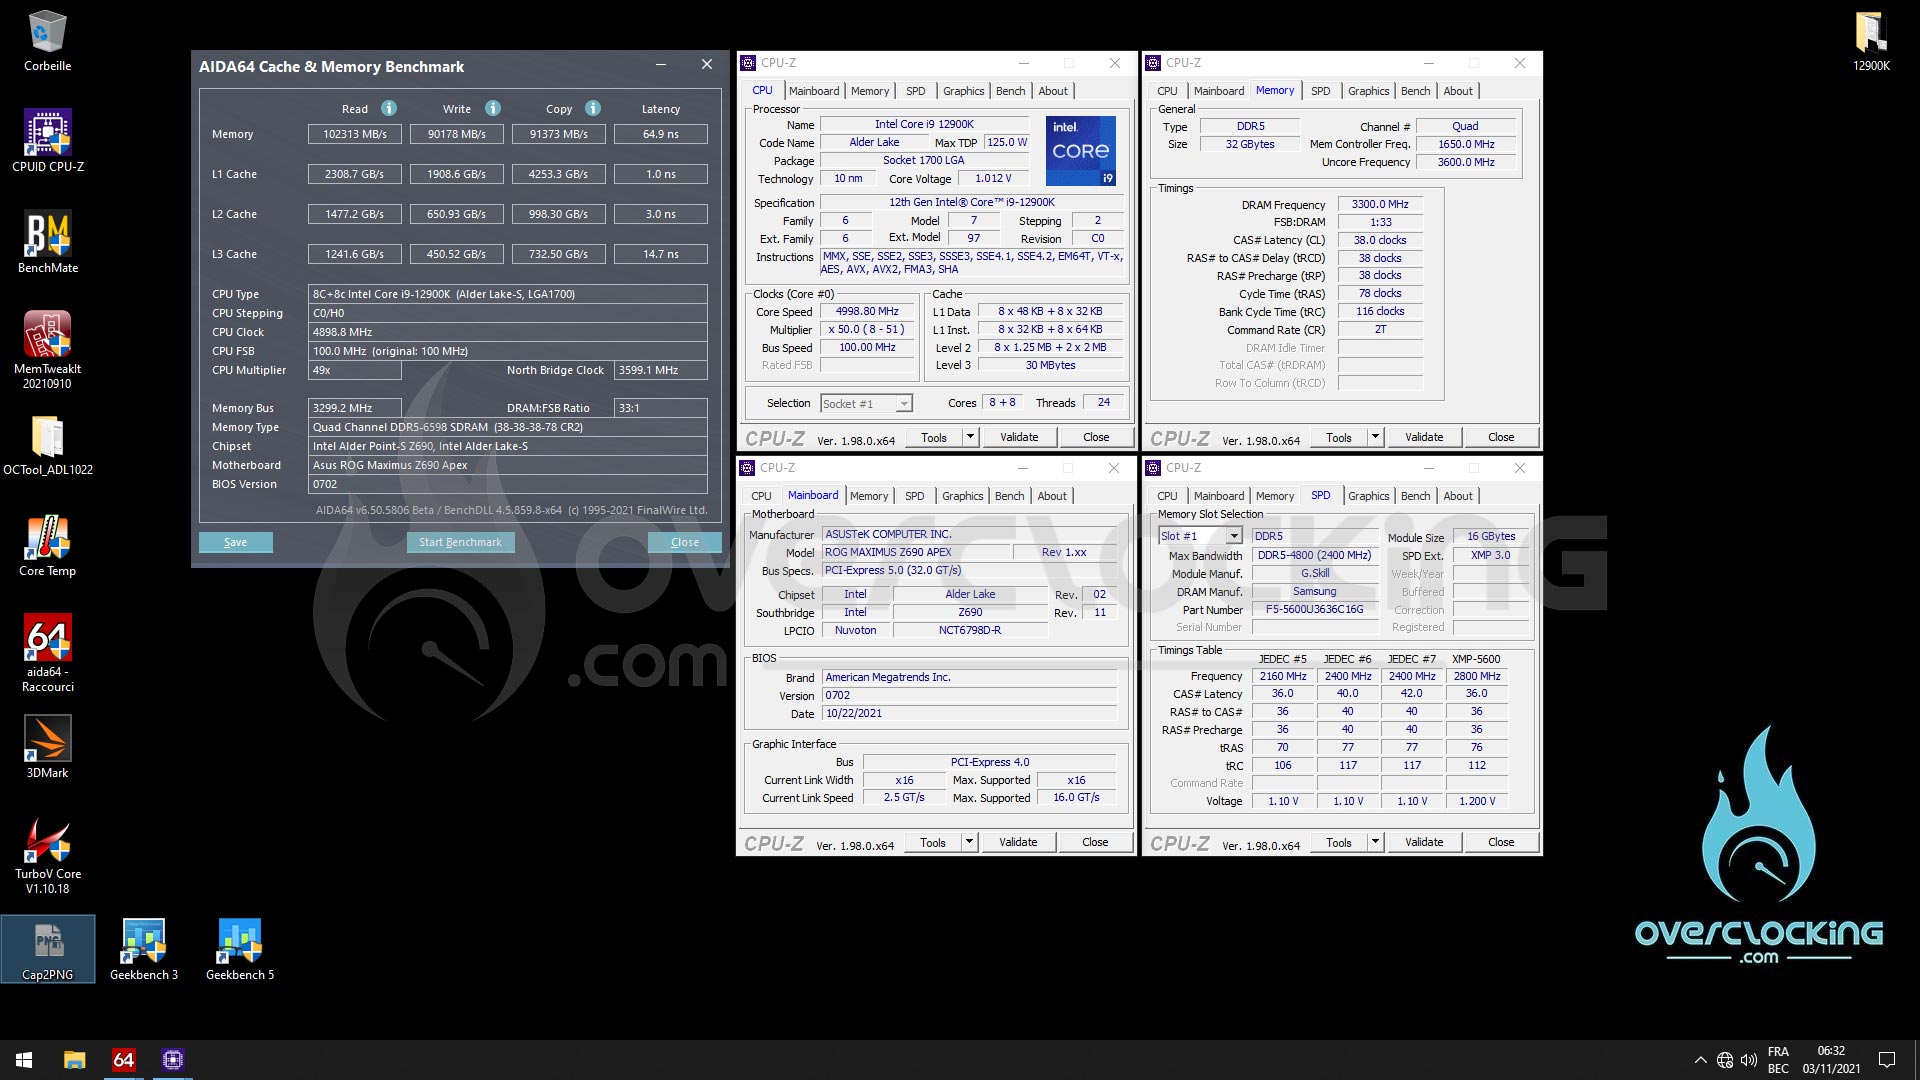This screenshot has height=1080, width=1920.
Task: Click the Memory Latency 64.9 ns value
Action: point(661,134)
